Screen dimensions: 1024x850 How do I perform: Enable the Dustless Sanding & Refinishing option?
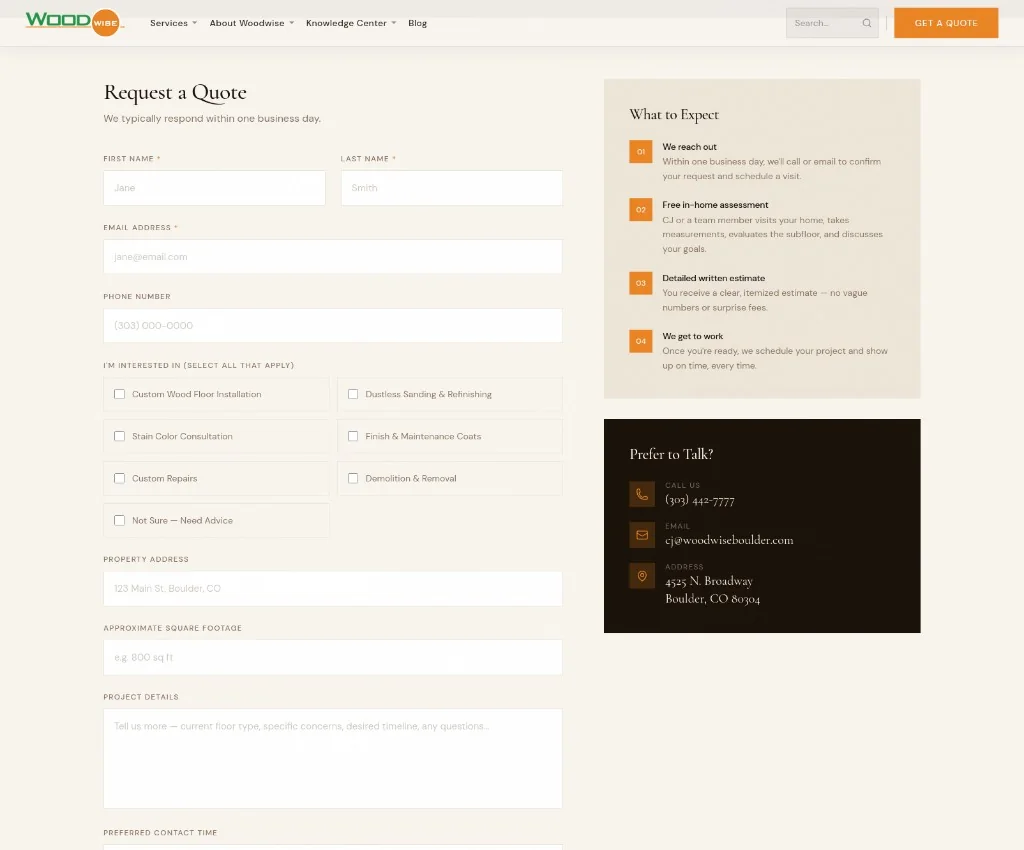click(x=353, y=394)
